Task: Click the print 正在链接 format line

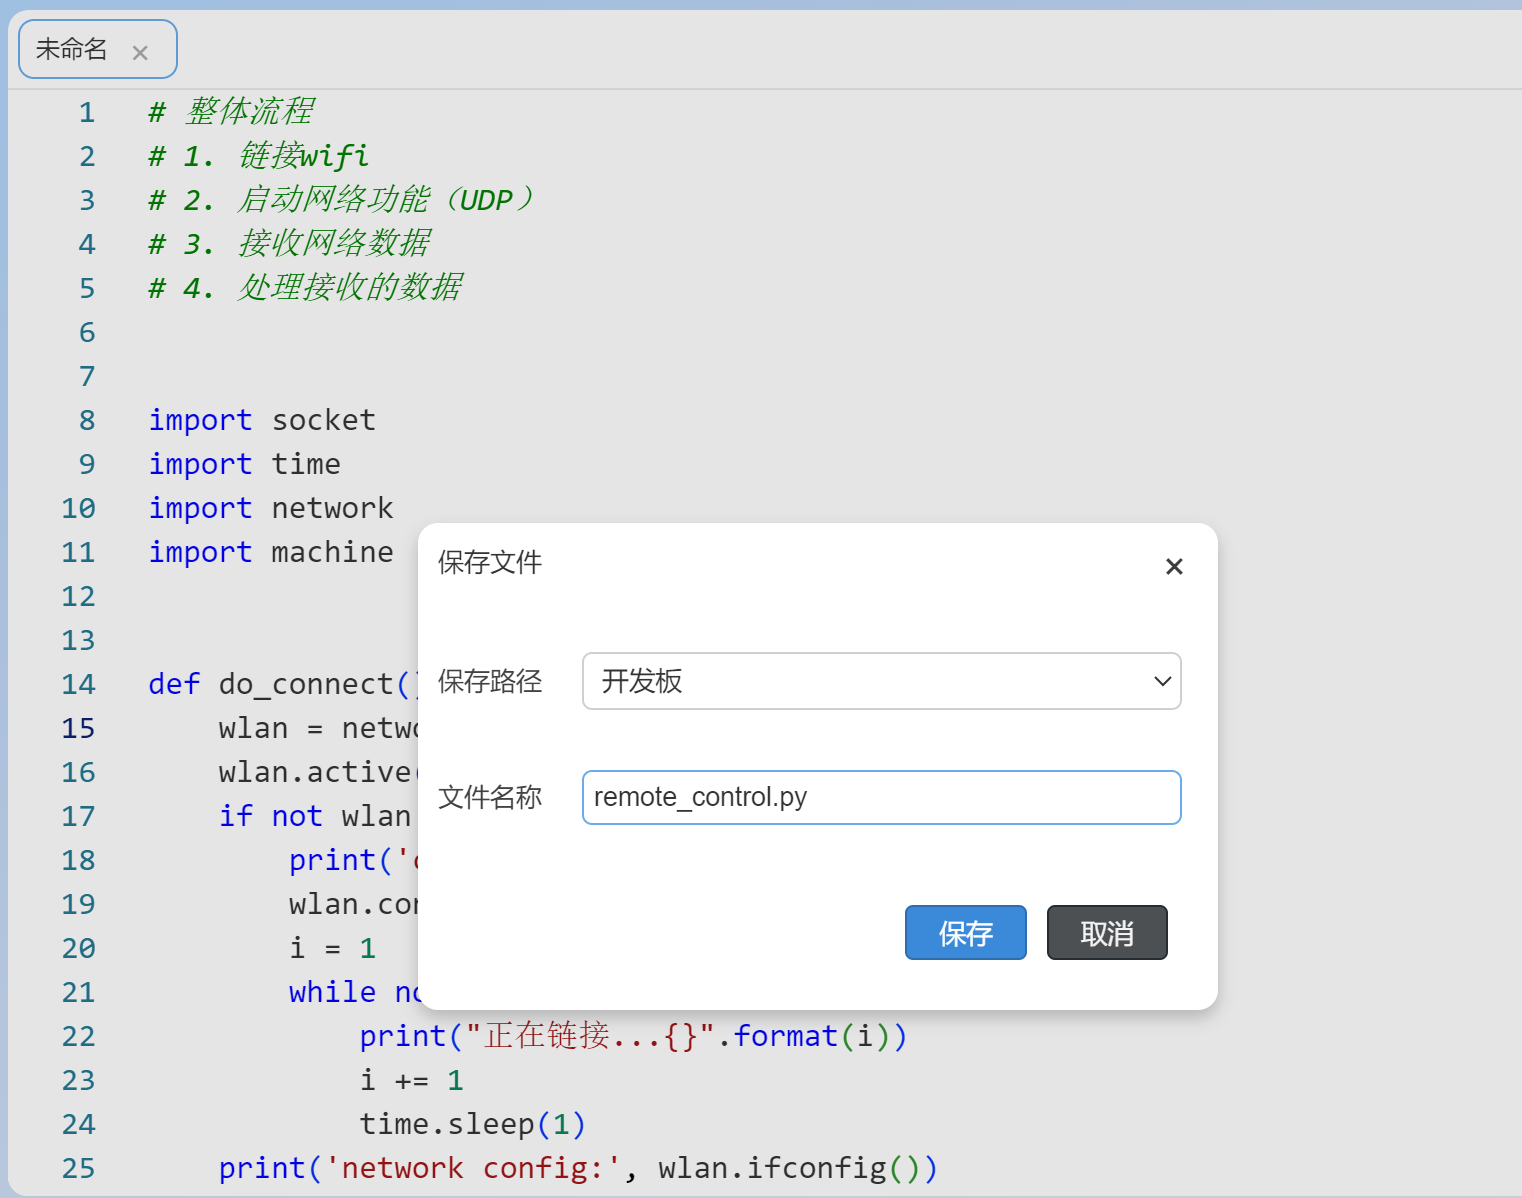Action: (x=634, y=1036)
